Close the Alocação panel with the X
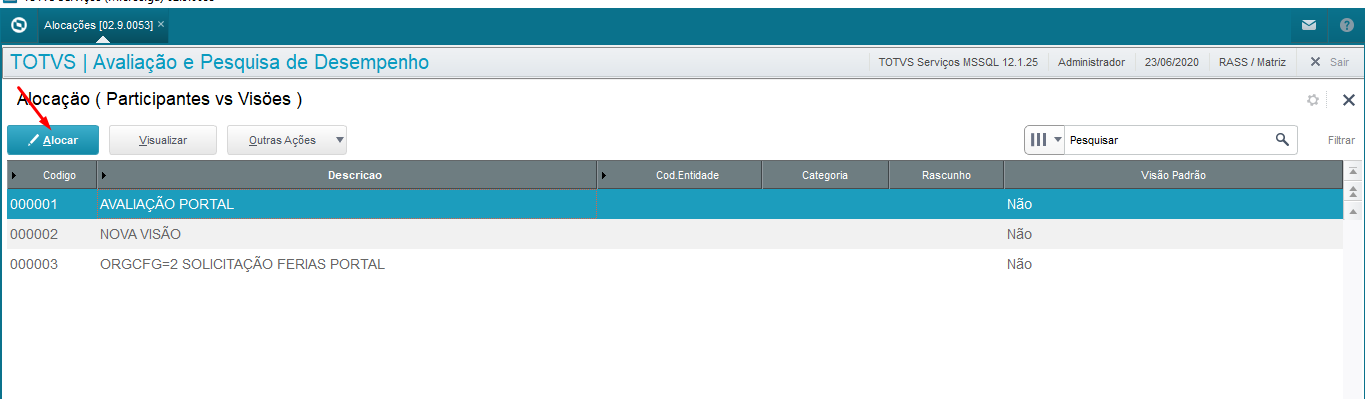1365x399 pixels. 1348,100
